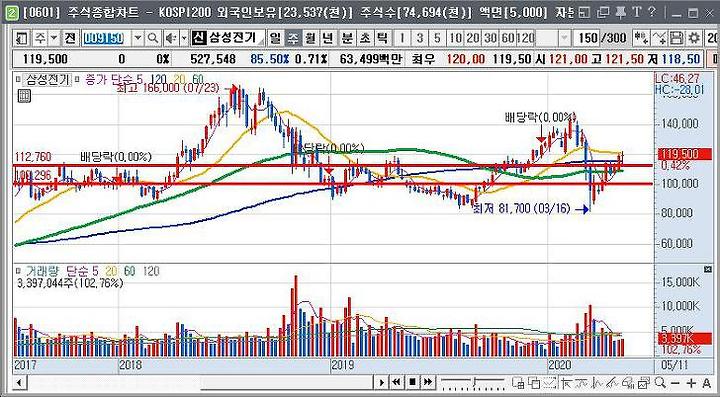This screenshot has height=397, width=720.
Task: Select interval 120 button
Action: point(526,38)
